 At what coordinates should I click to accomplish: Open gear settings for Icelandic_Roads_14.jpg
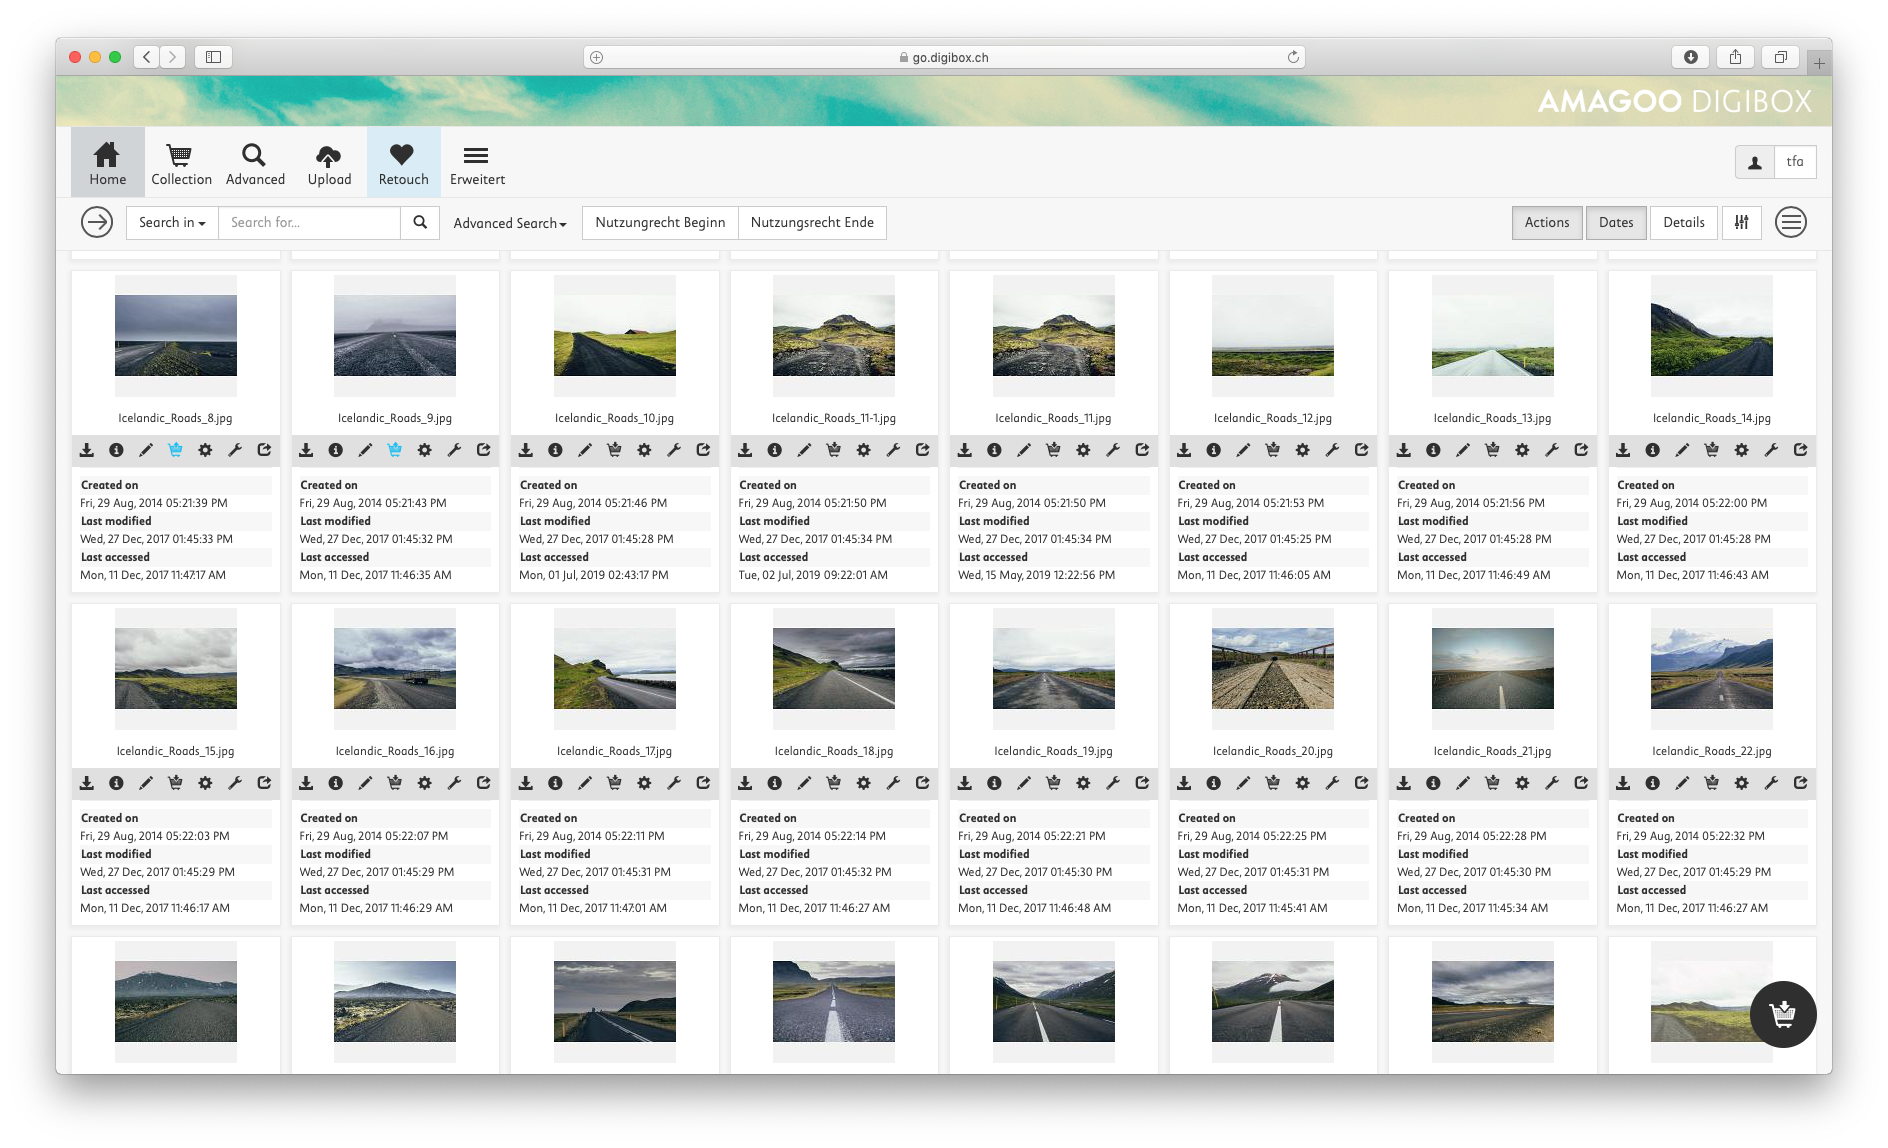[x=1741, y=450]
